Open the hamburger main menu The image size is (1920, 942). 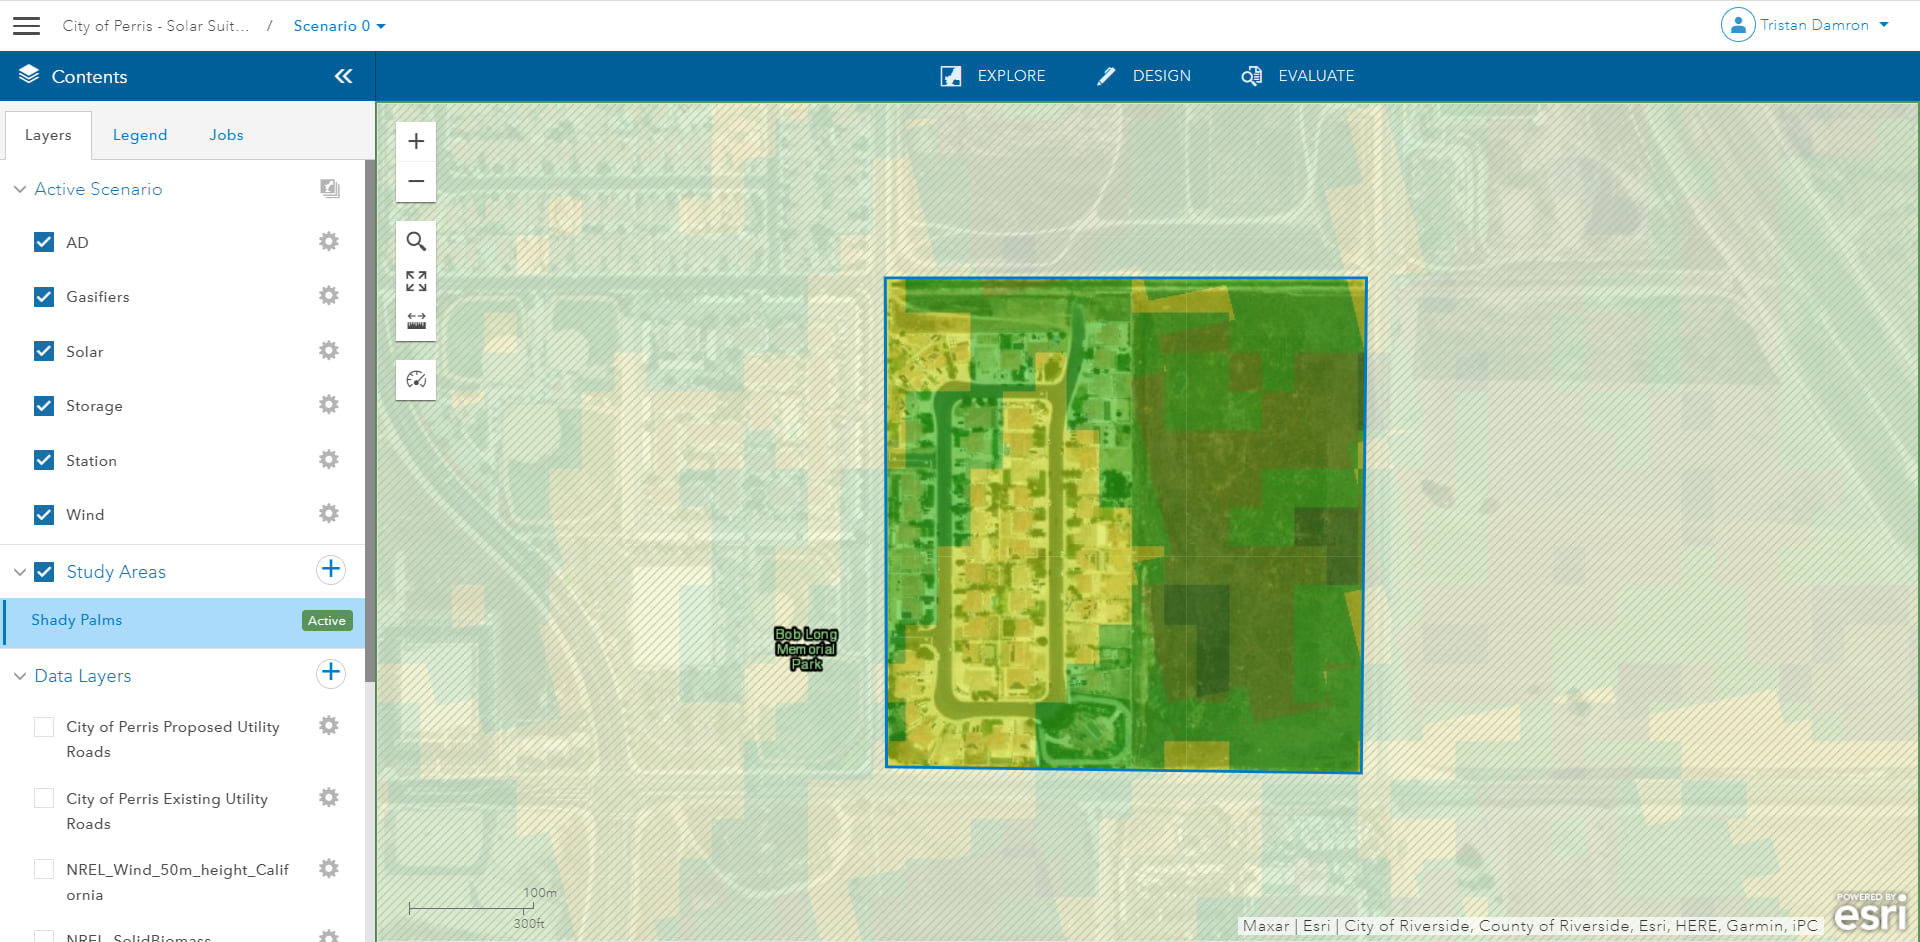[27, 26]
